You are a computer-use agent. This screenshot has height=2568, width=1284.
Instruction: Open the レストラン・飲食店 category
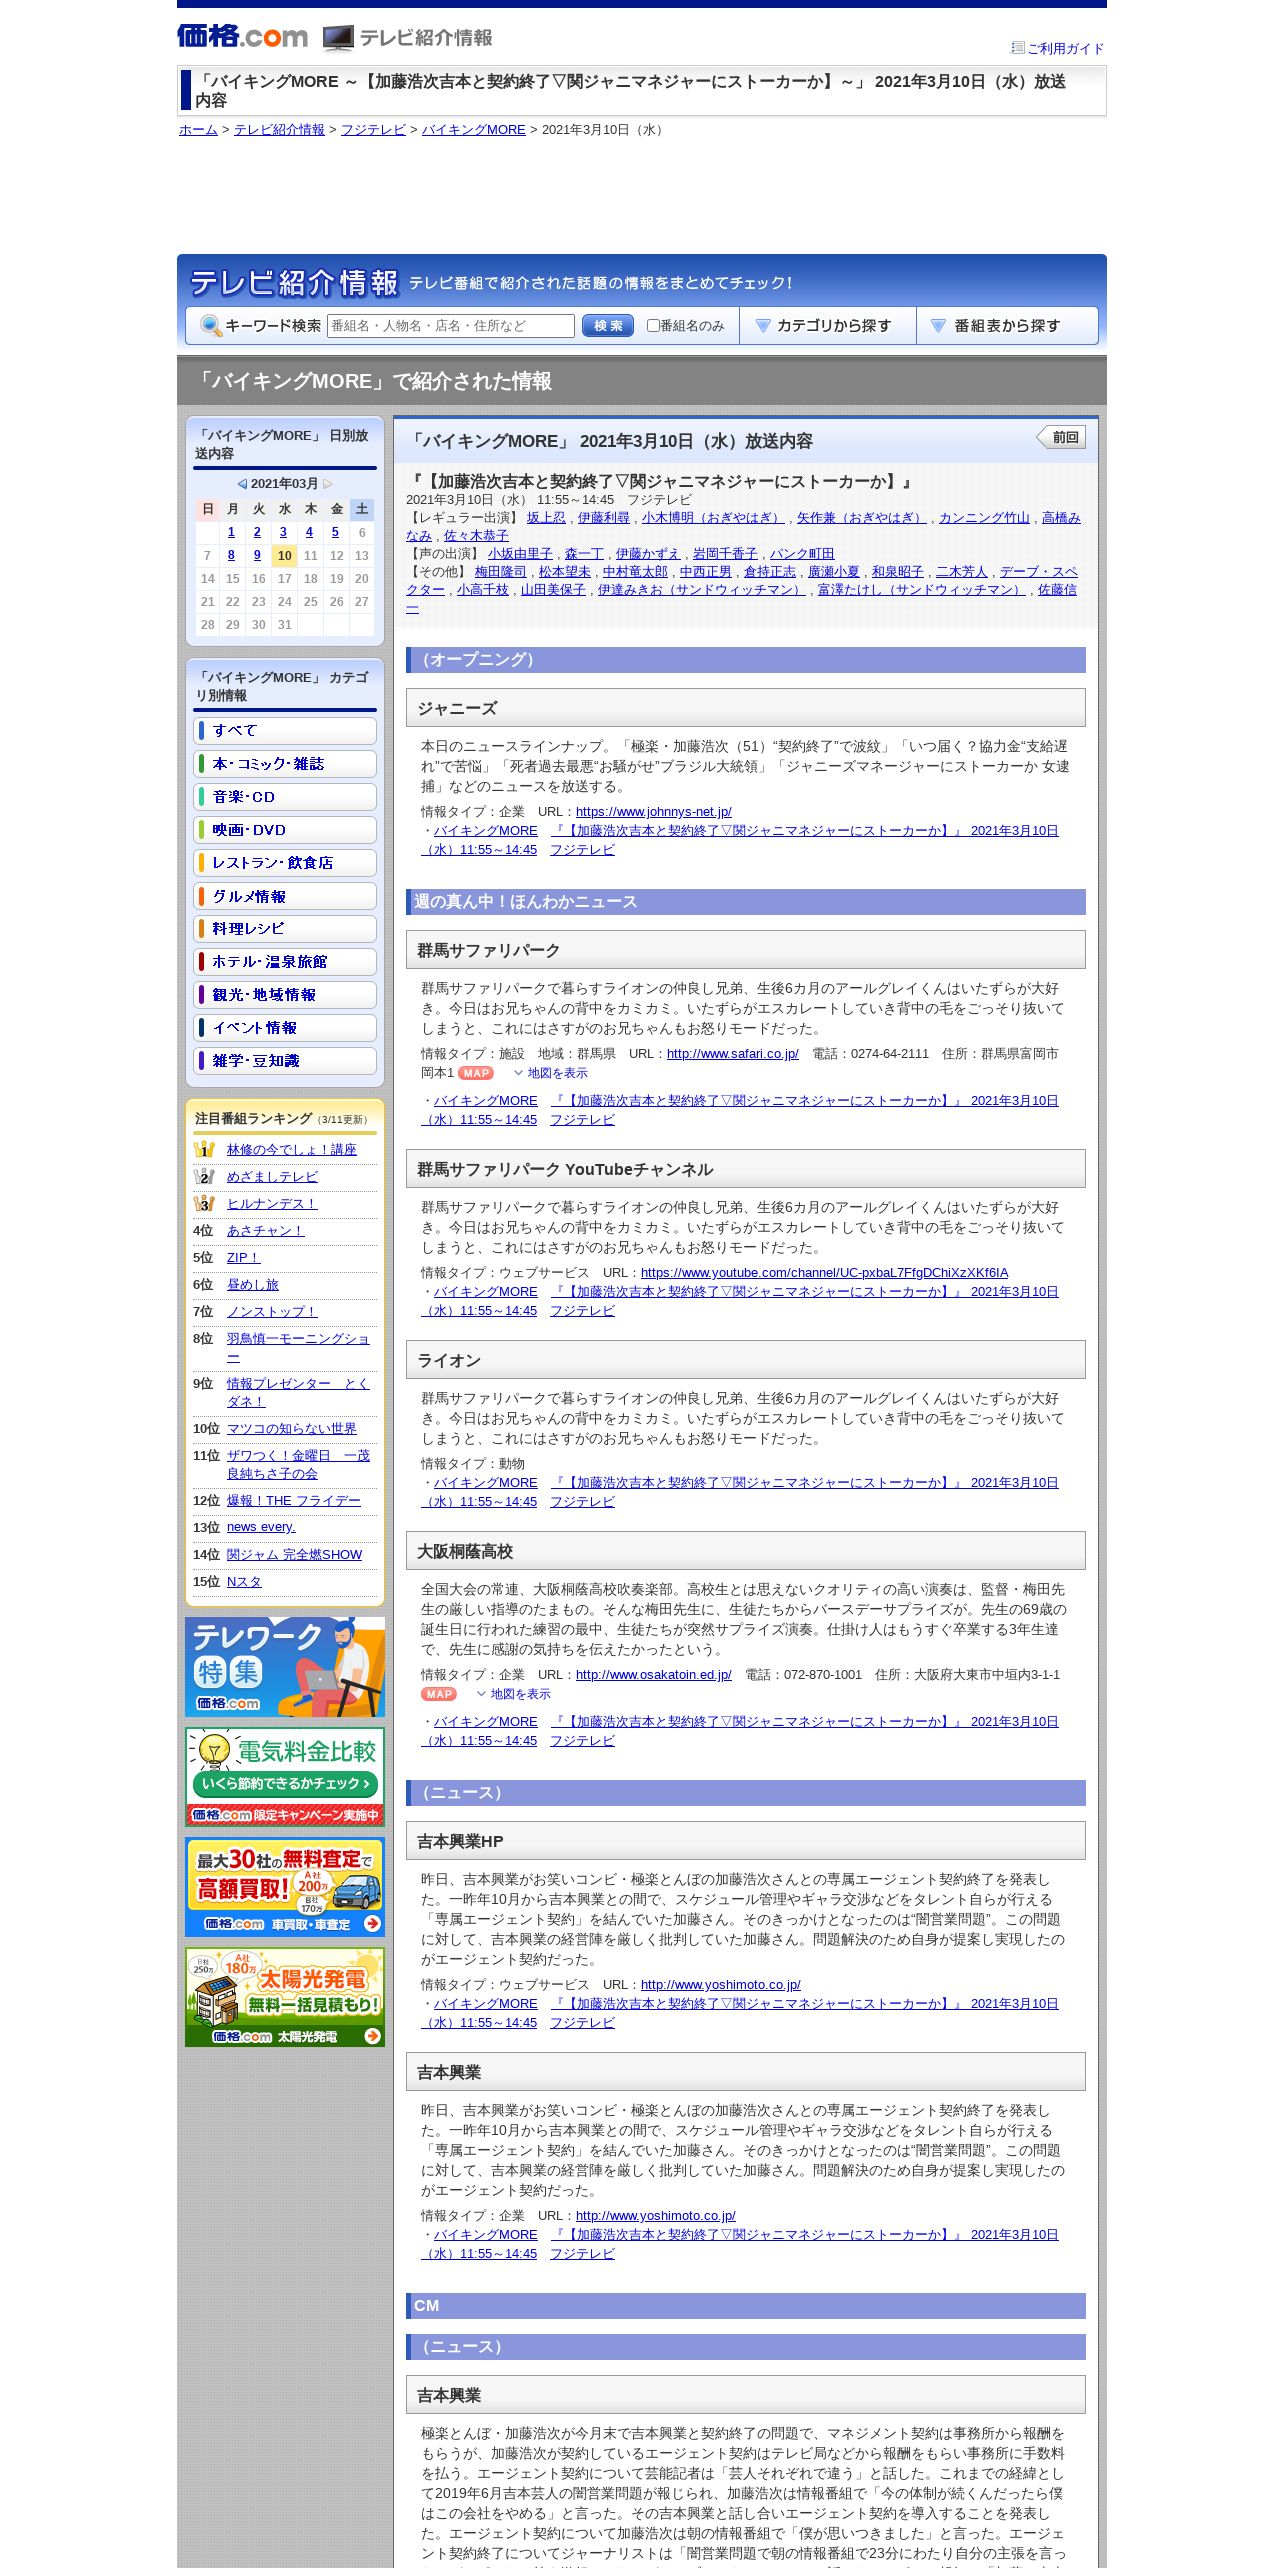point(285,863)
